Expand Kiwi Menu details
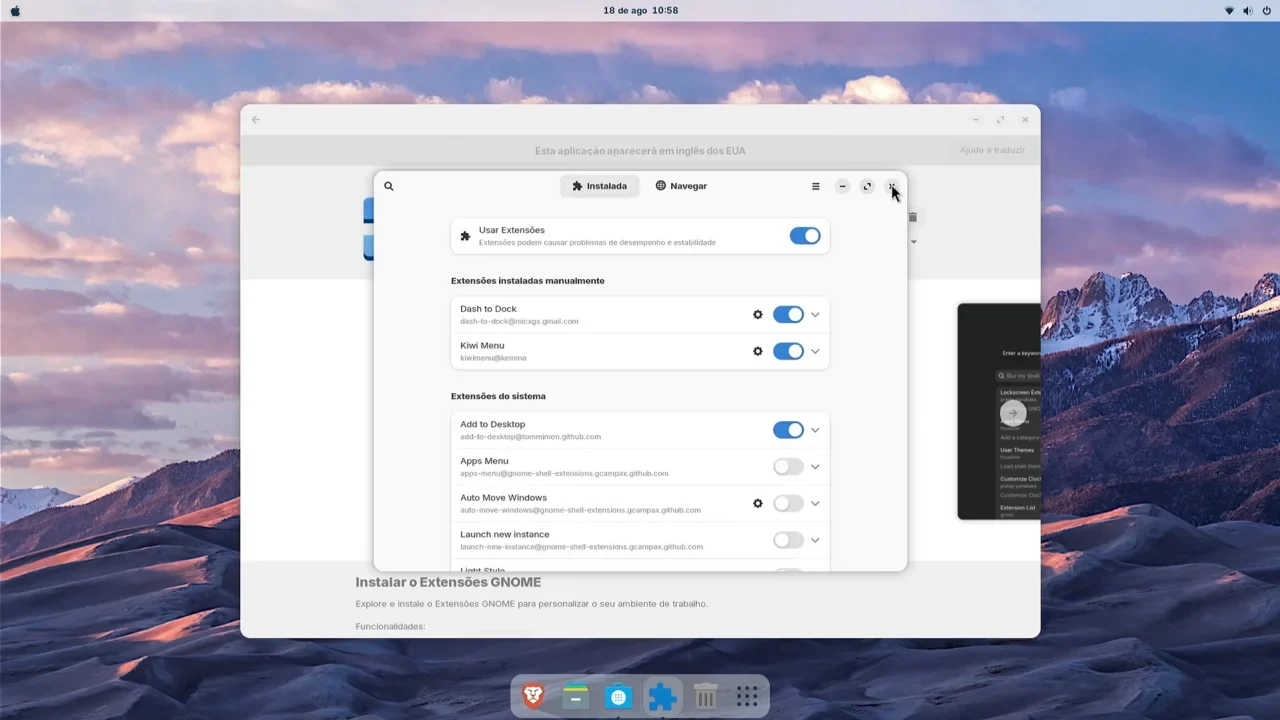The image size is (1280, 720). pos(815,352)
